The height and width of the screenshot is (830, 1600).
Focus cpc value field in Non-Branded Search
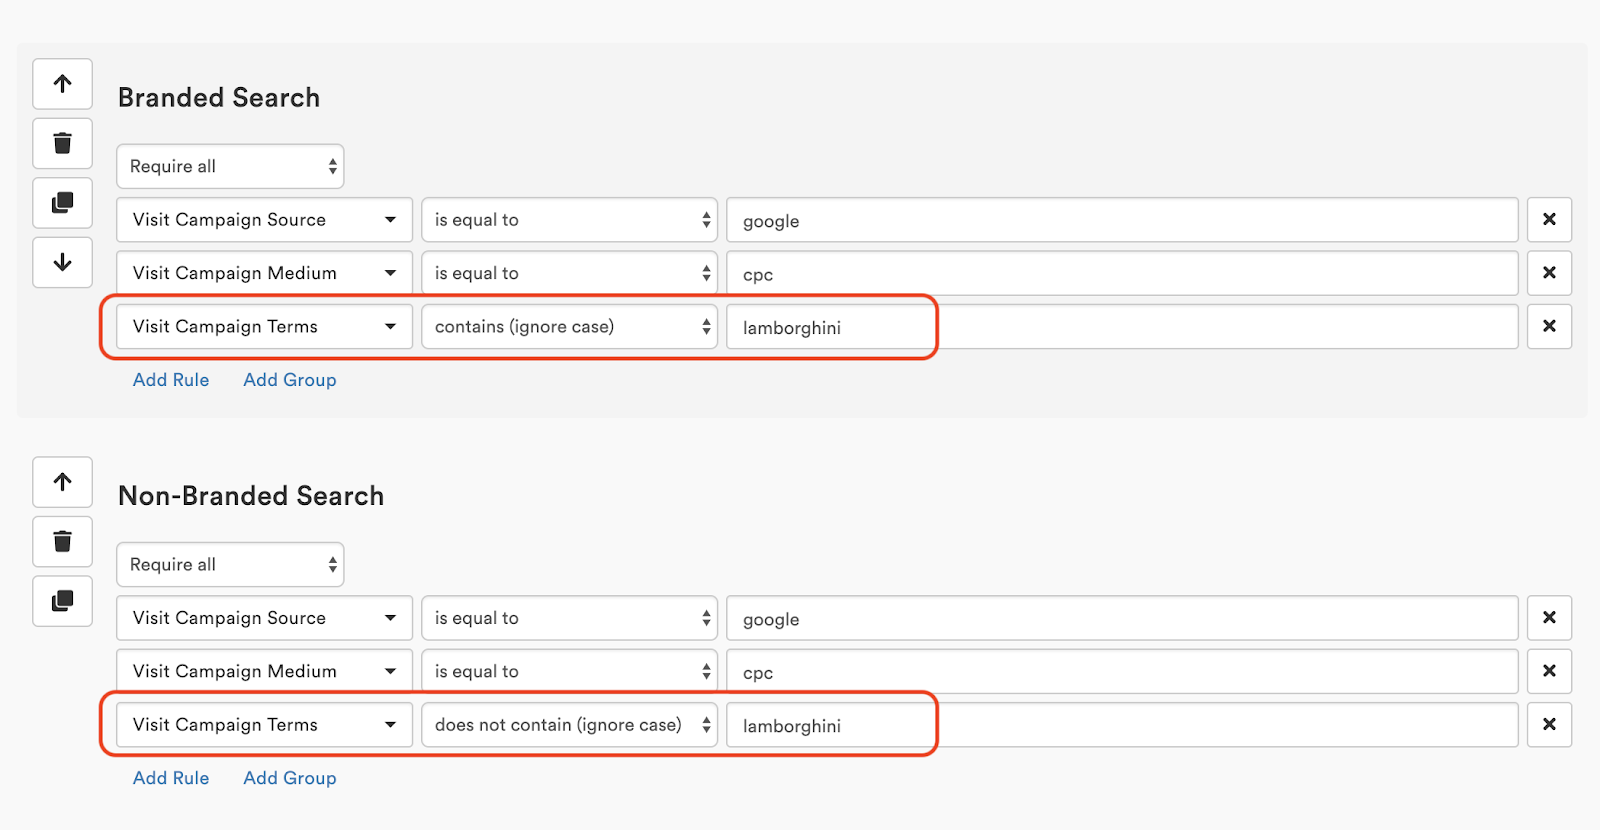[1122, 671]
